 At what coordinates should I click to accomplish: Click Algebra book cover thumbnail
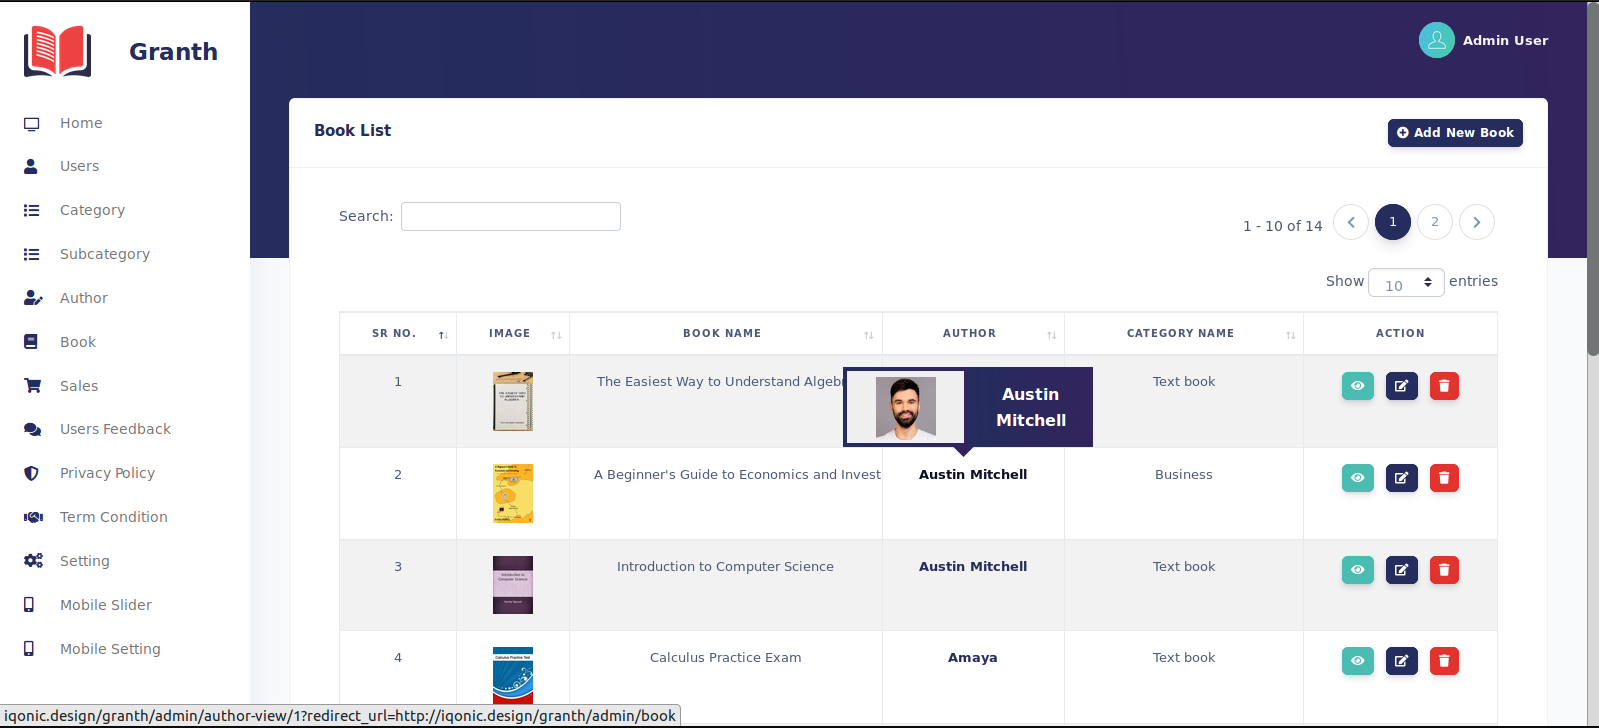[x=513, y=401]
